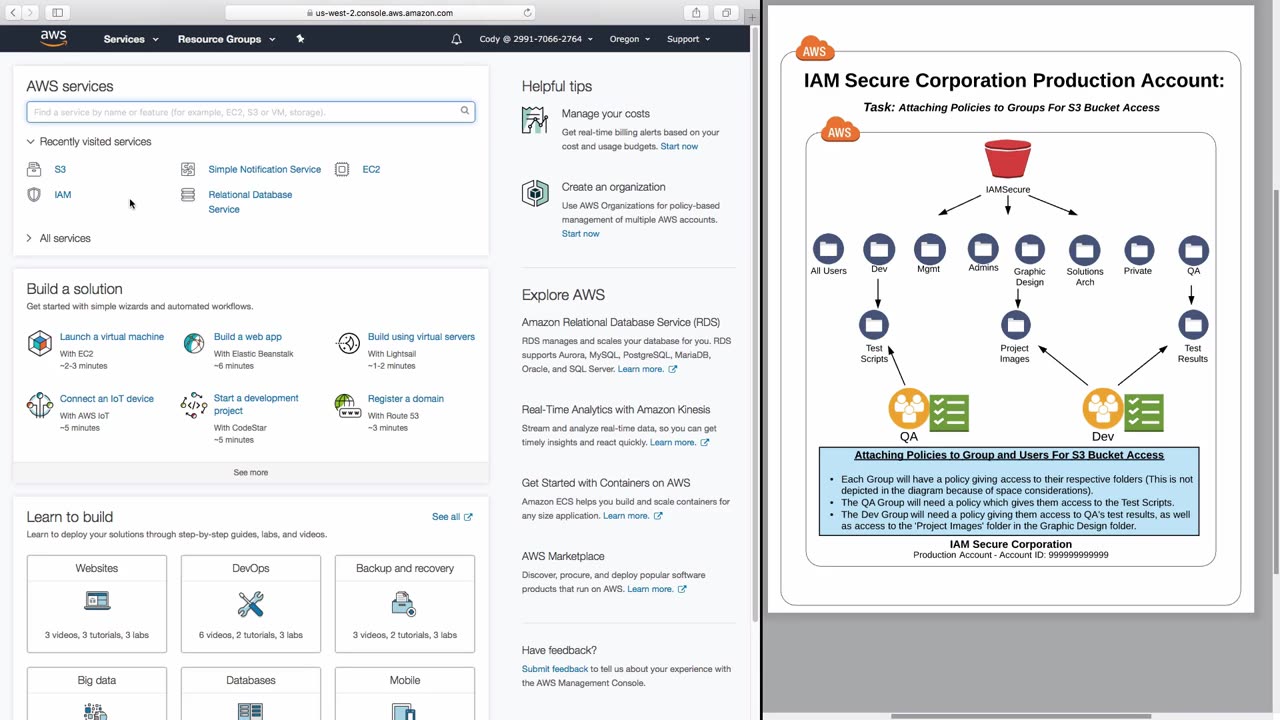Screen dimensions: 1280x720
Task: Click the diagram window vertical scrollbar
Action: tap(1275, 380)
